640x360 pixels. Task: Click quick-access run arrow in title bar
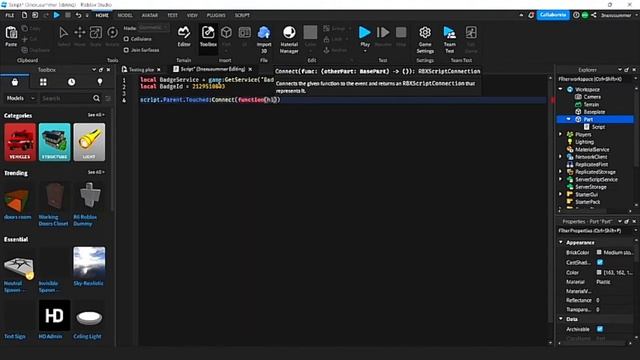[x=57, y=15]
